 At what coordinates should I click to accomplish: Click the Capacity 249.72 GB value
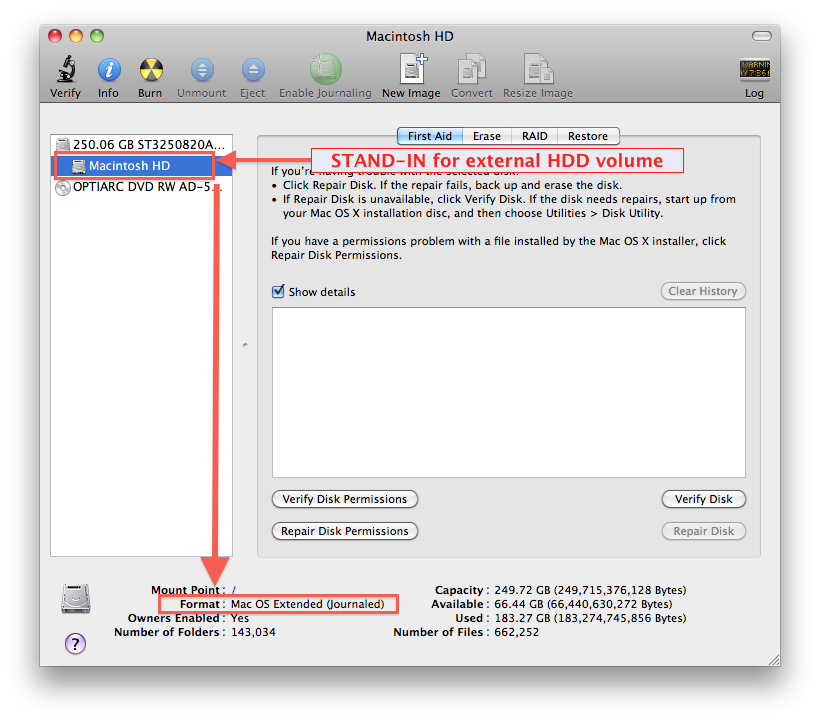click(590, 590)
